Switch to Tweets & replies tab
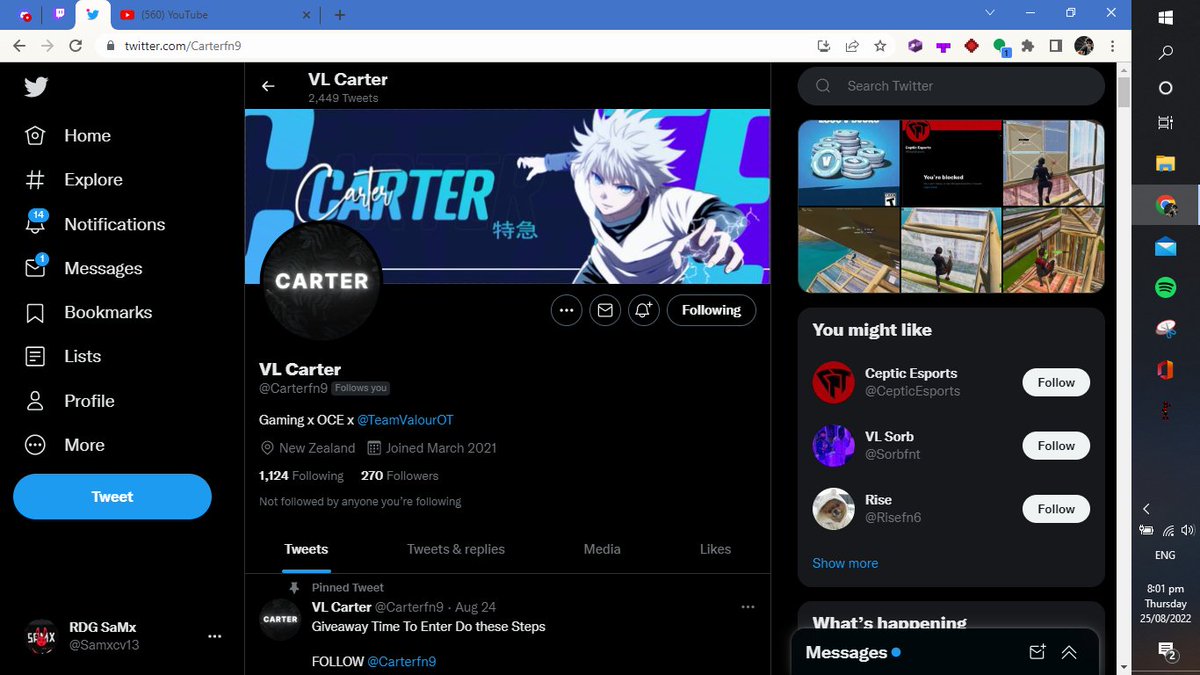 point(456,549)
